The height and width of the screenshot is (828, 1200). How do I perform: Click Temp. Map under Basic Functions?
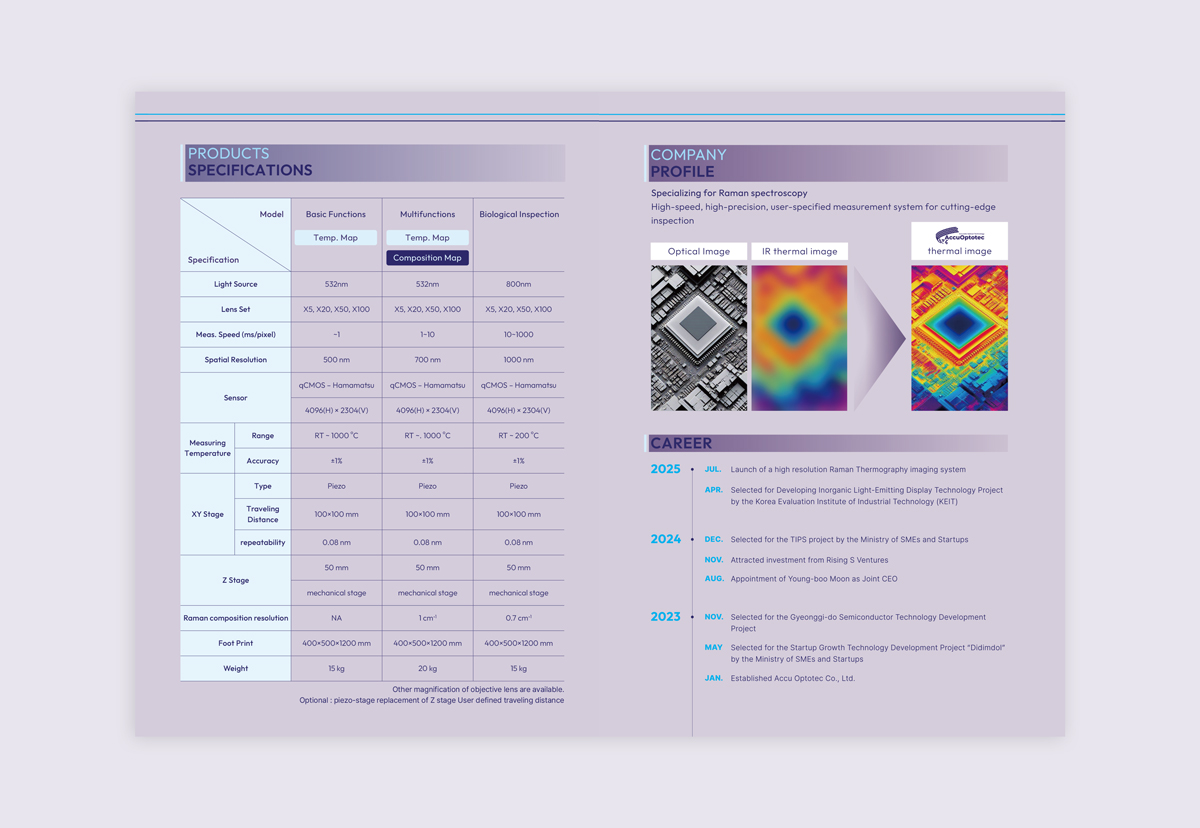[x=336, y=238]
